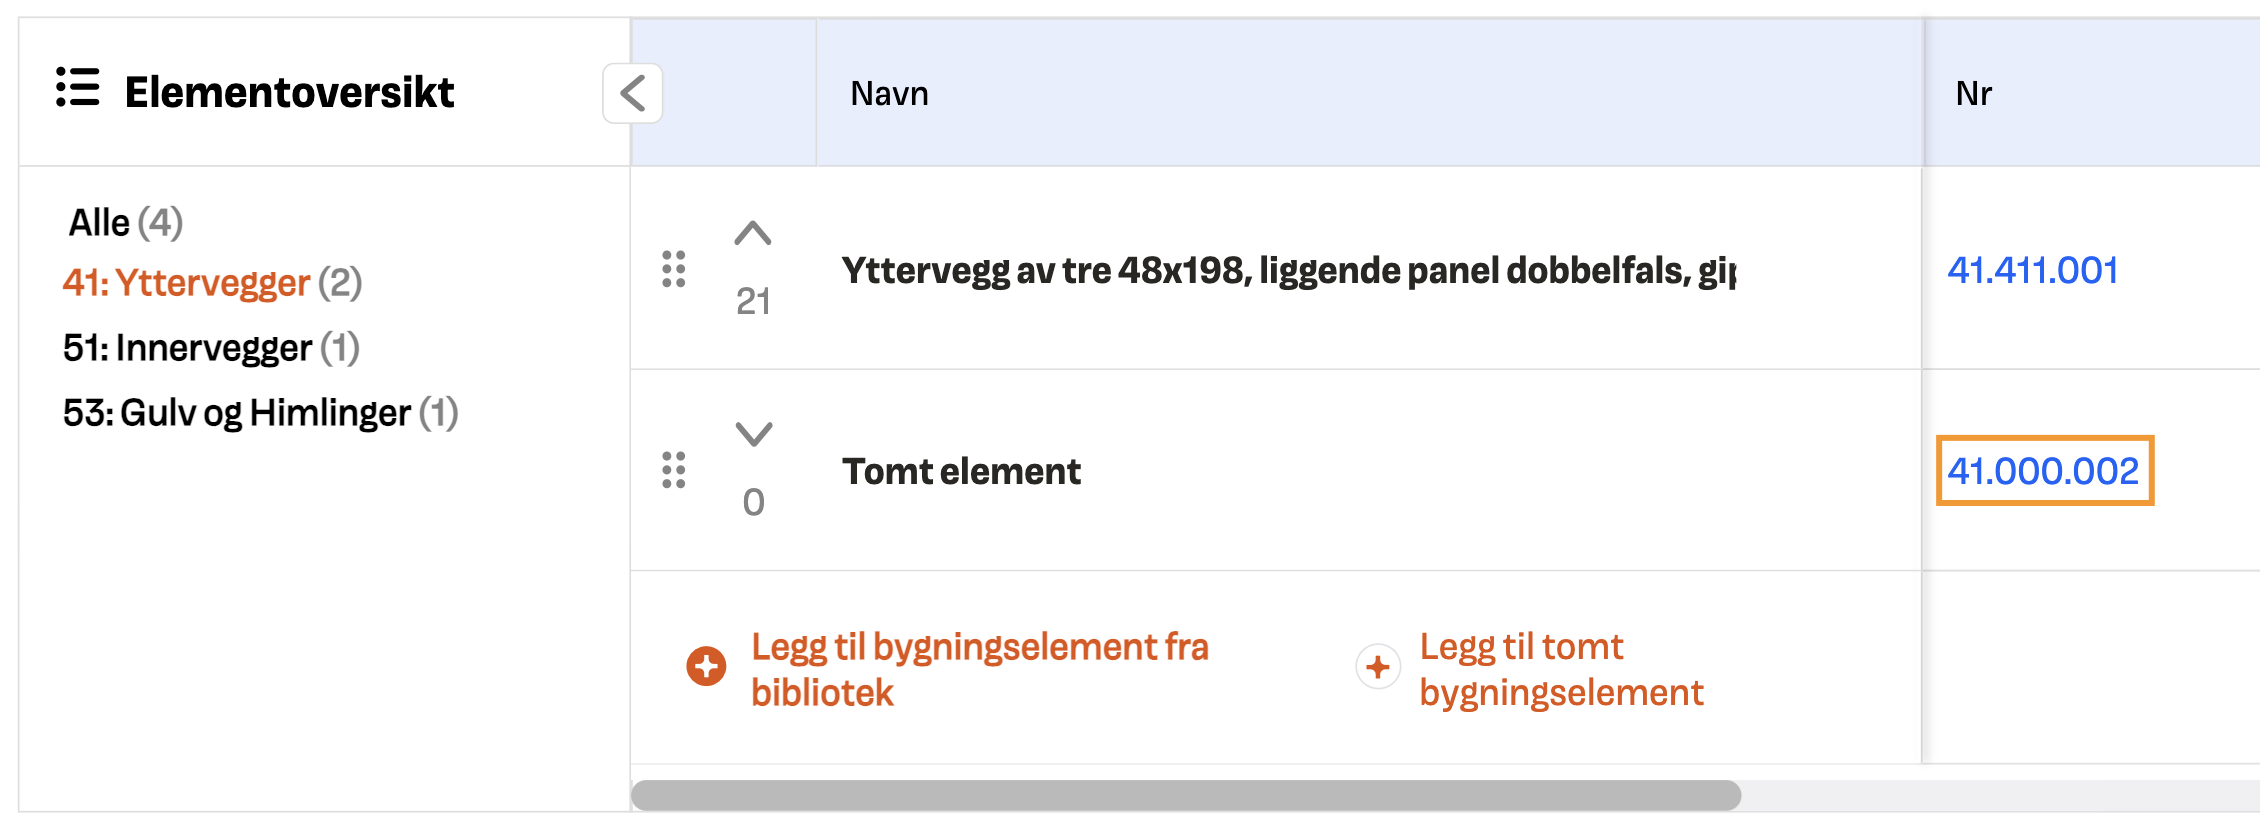Image resolution: width=2260 pixels, height=830 pixels.
Task: Select 41: Yttervegger category
Action: [212, 283]
